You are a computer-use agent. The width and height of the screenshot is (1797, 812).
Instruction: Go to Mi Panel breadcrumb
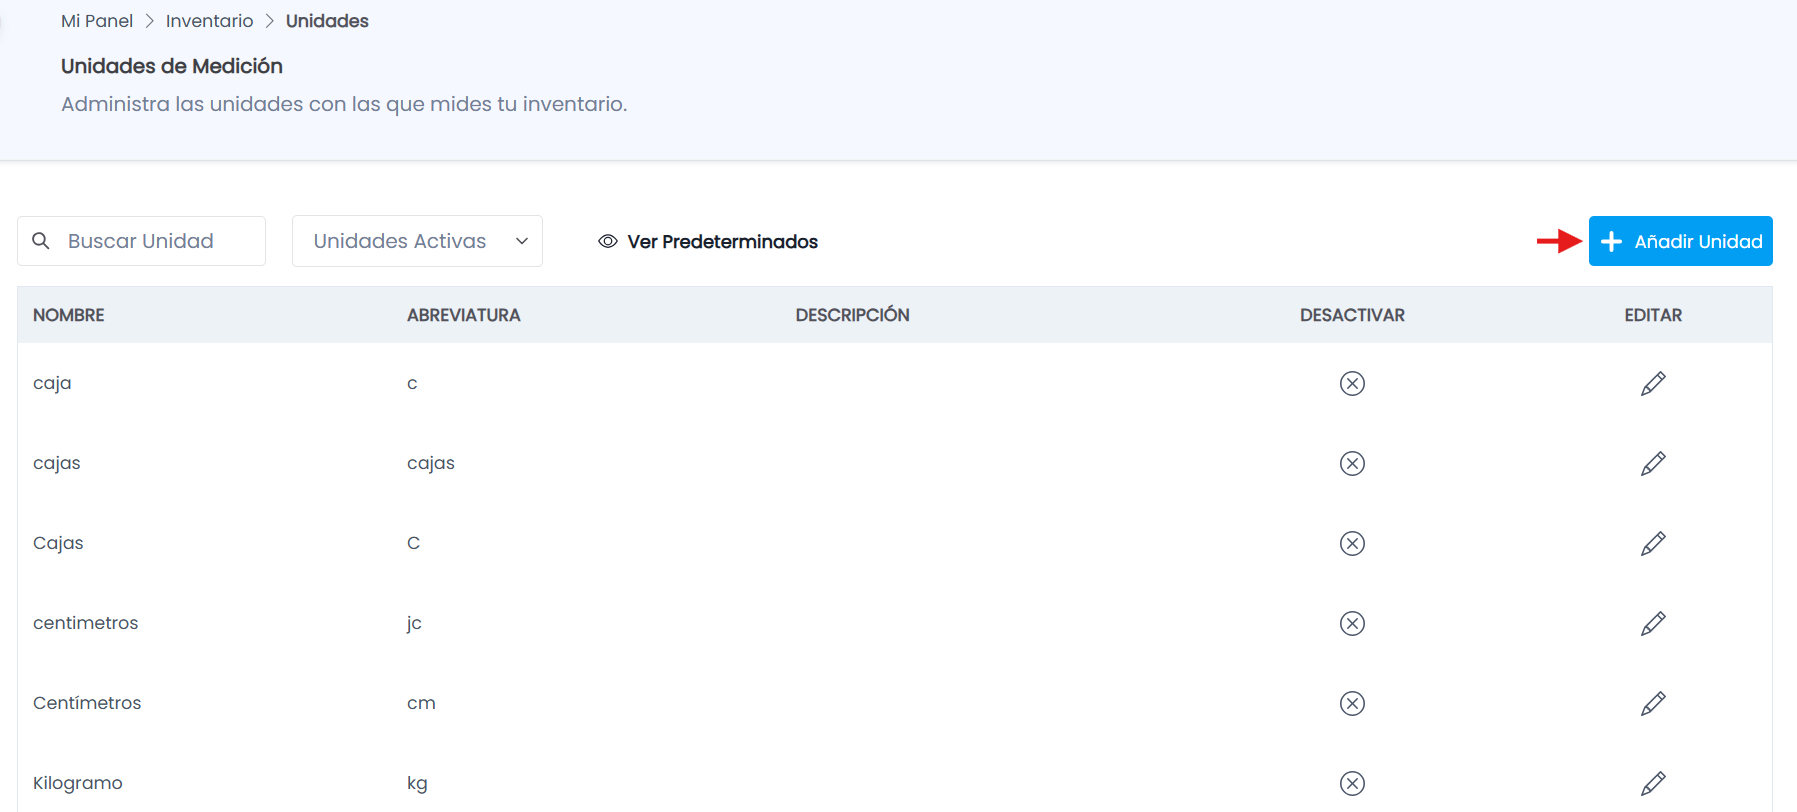pyautogui.click(x=97, y=21)
